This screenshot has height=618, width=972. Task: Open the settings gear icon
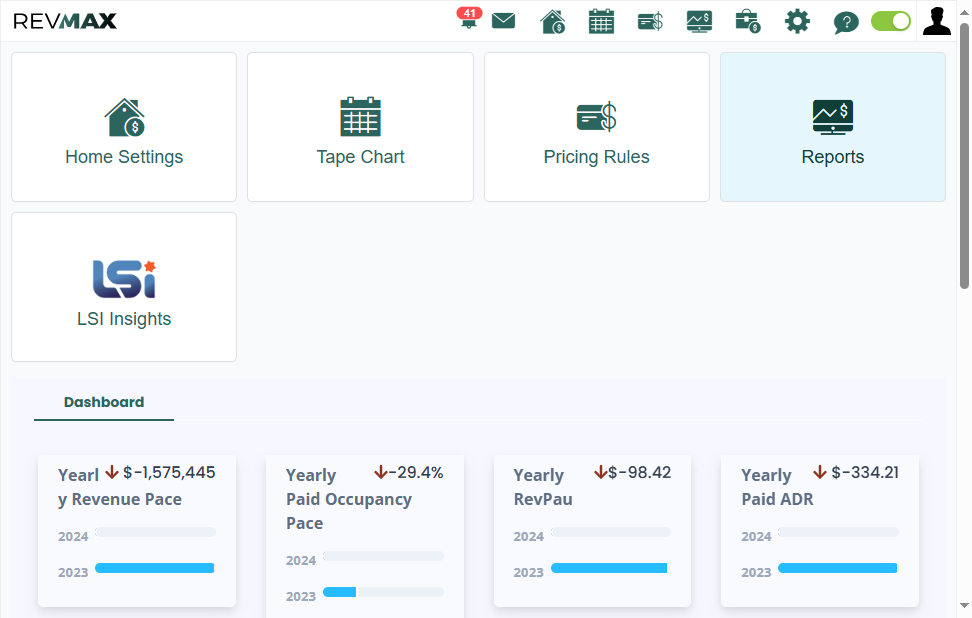(x=797, y=22)
